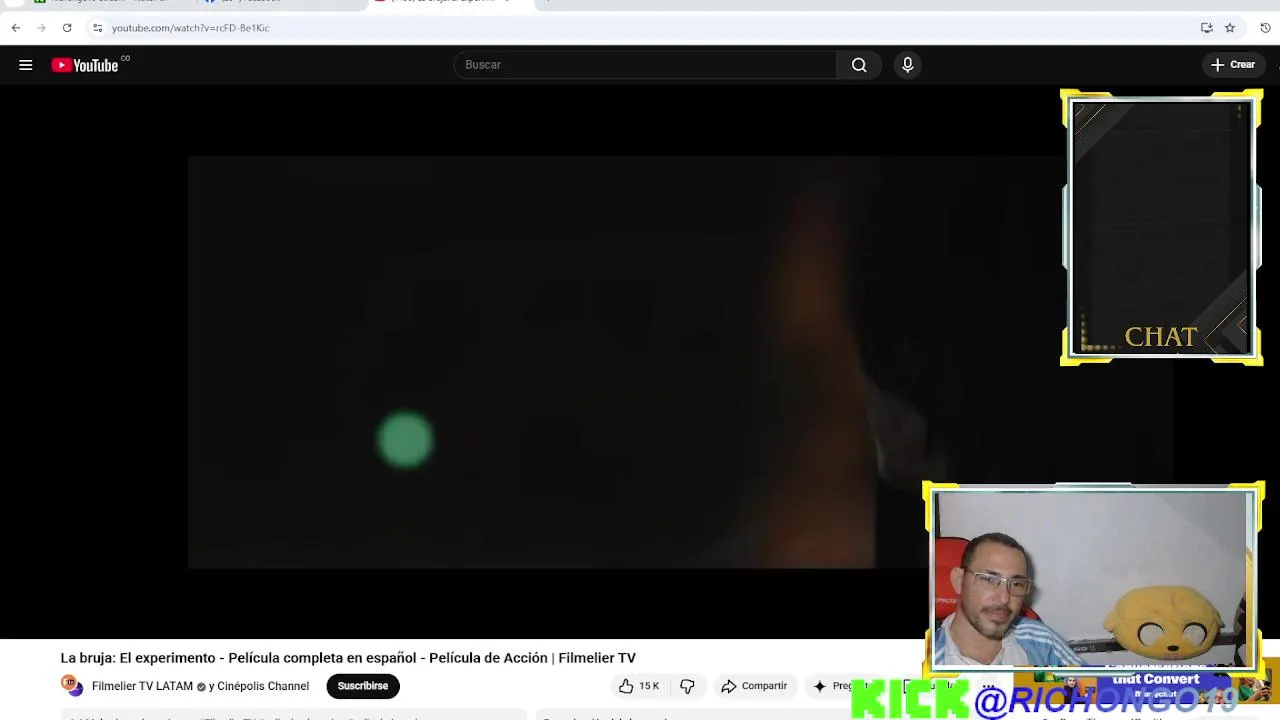This screenshot has width=1280, height=720.
Task: View site information icon in address bar
Action: (x=97, y=28)
